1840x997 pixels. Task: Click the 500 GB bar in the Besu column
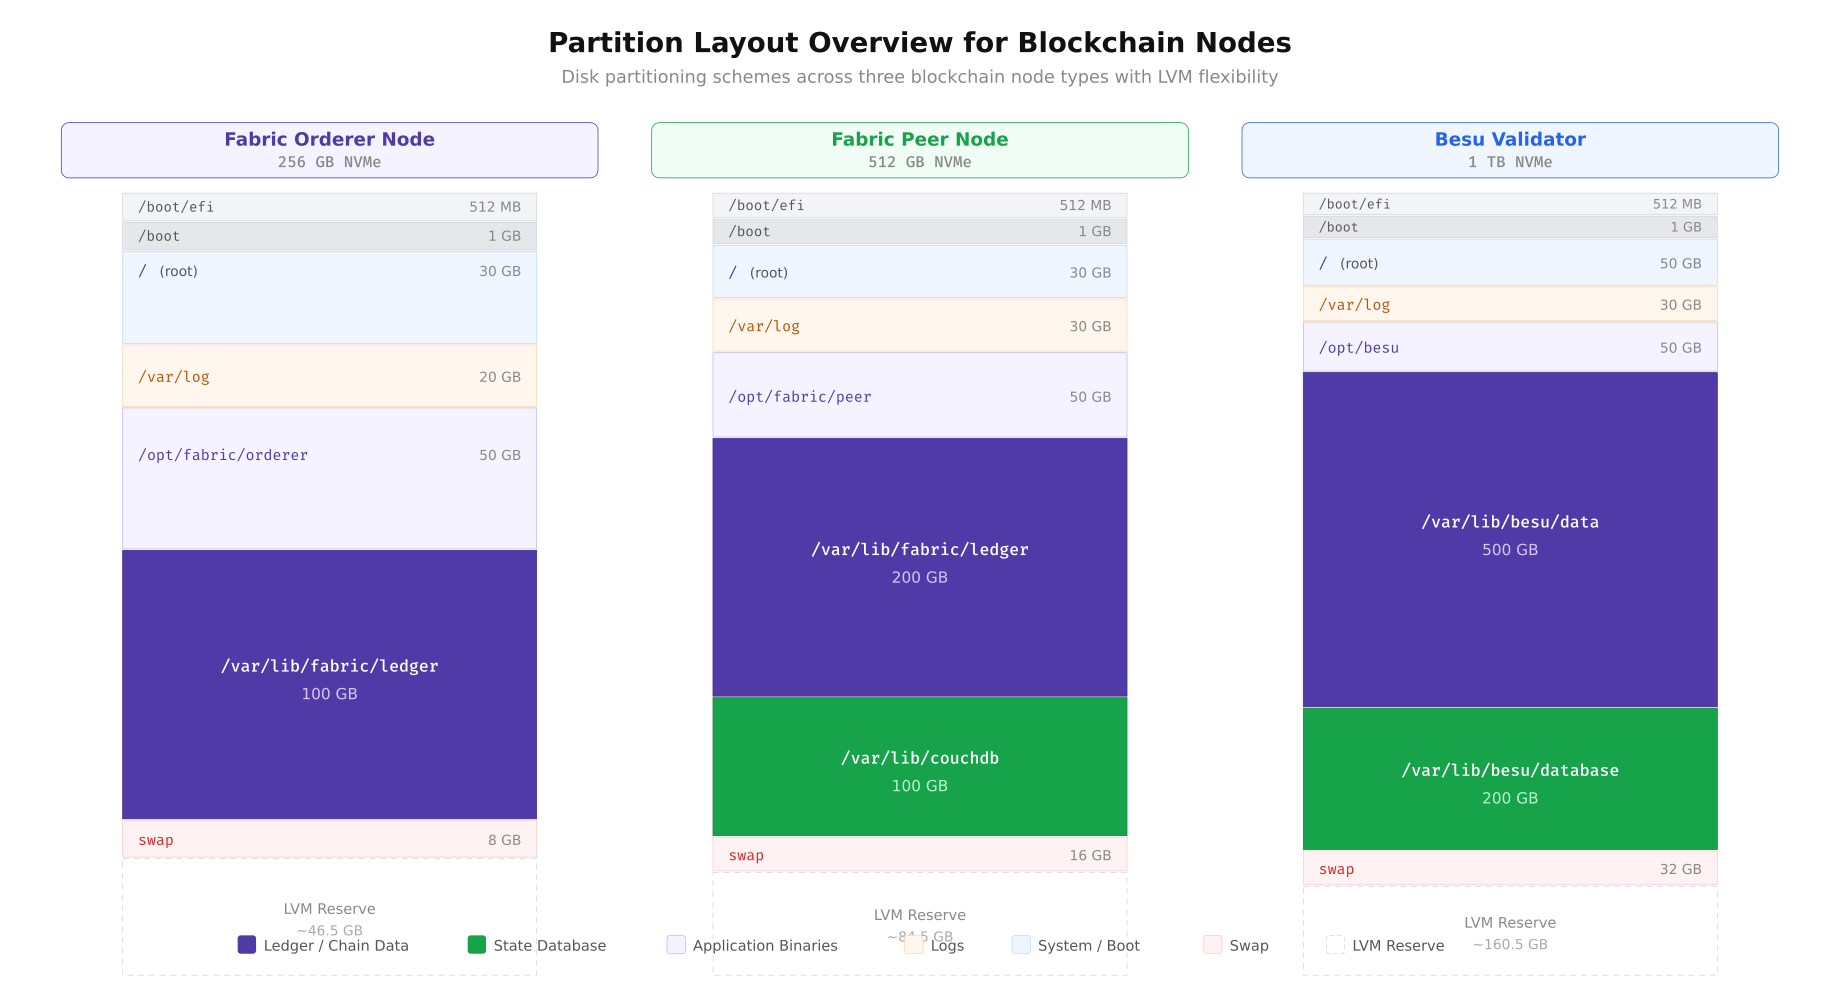pos(1509,549)
